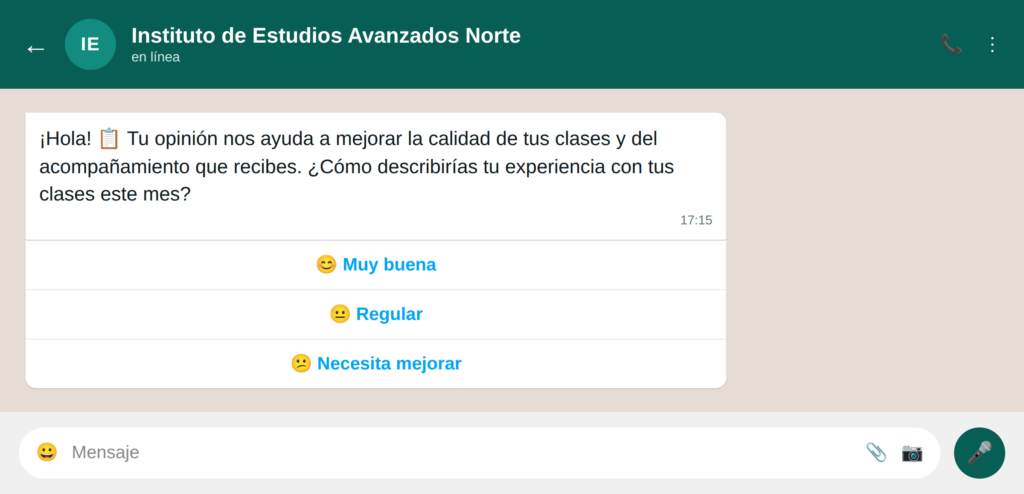Attach a file with the paperclip icon
This screenshot has width=1024, height=494.
(x=876, y=452)
